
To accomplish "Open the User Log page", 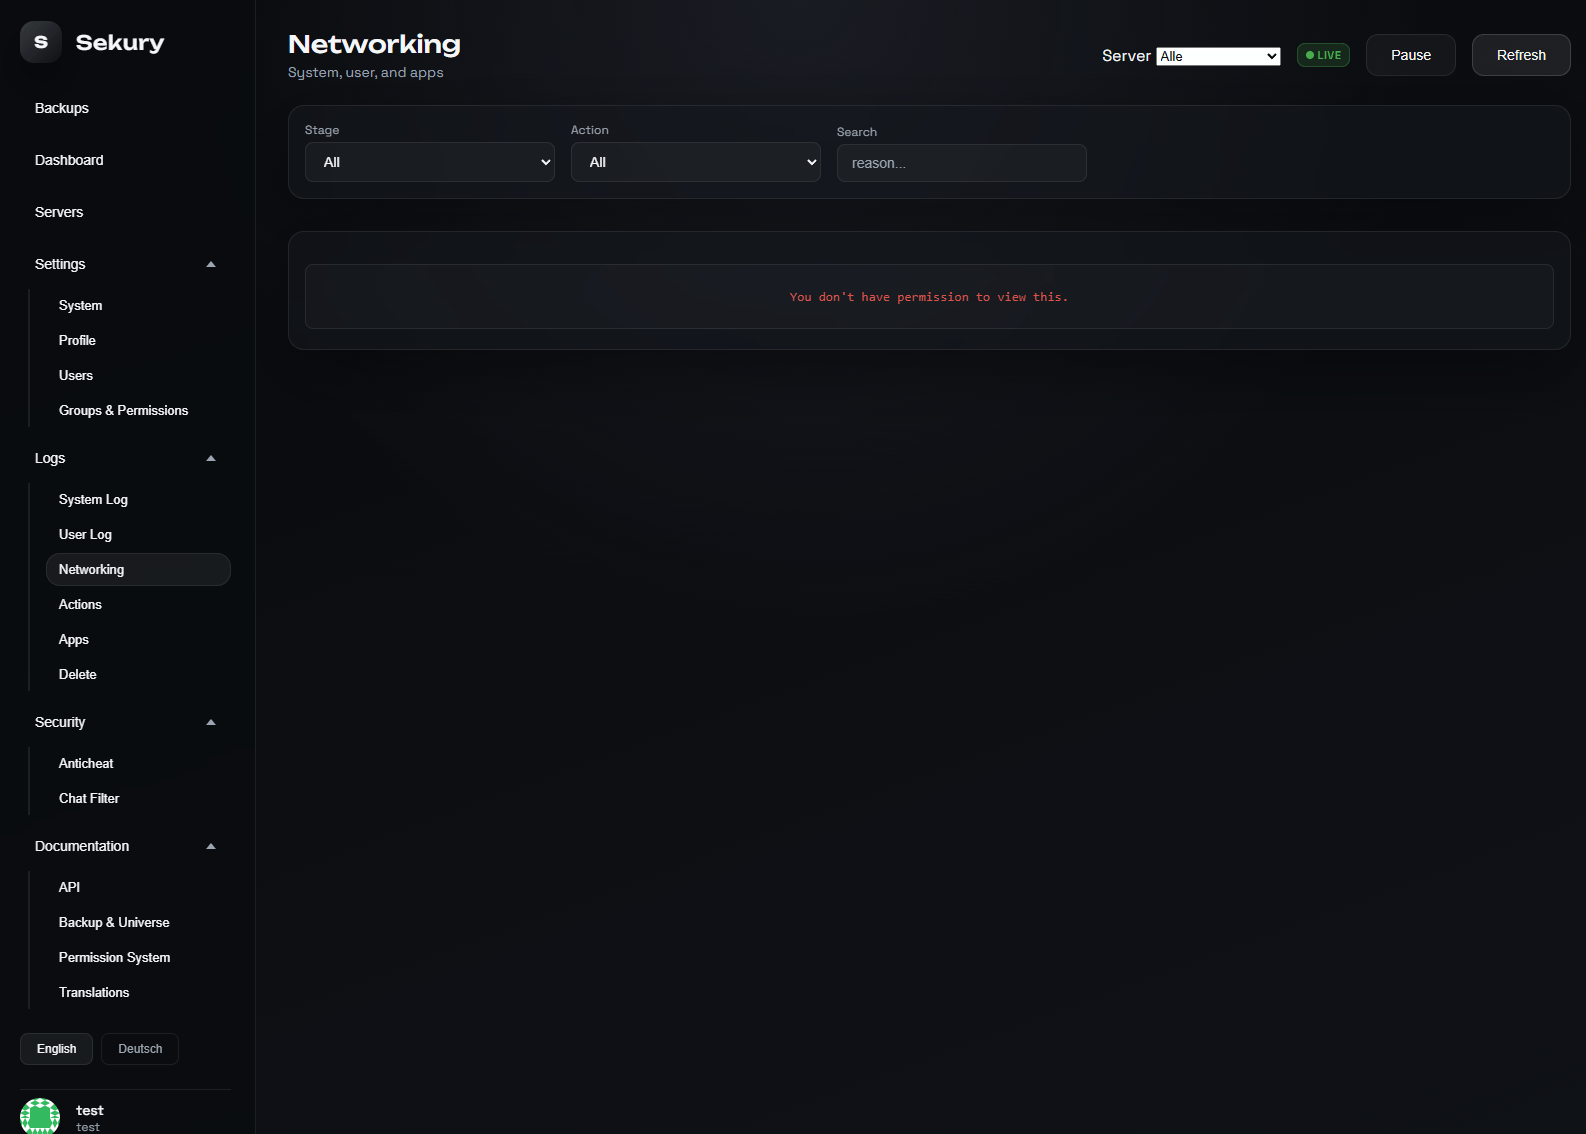I will [x=85, y=535].
